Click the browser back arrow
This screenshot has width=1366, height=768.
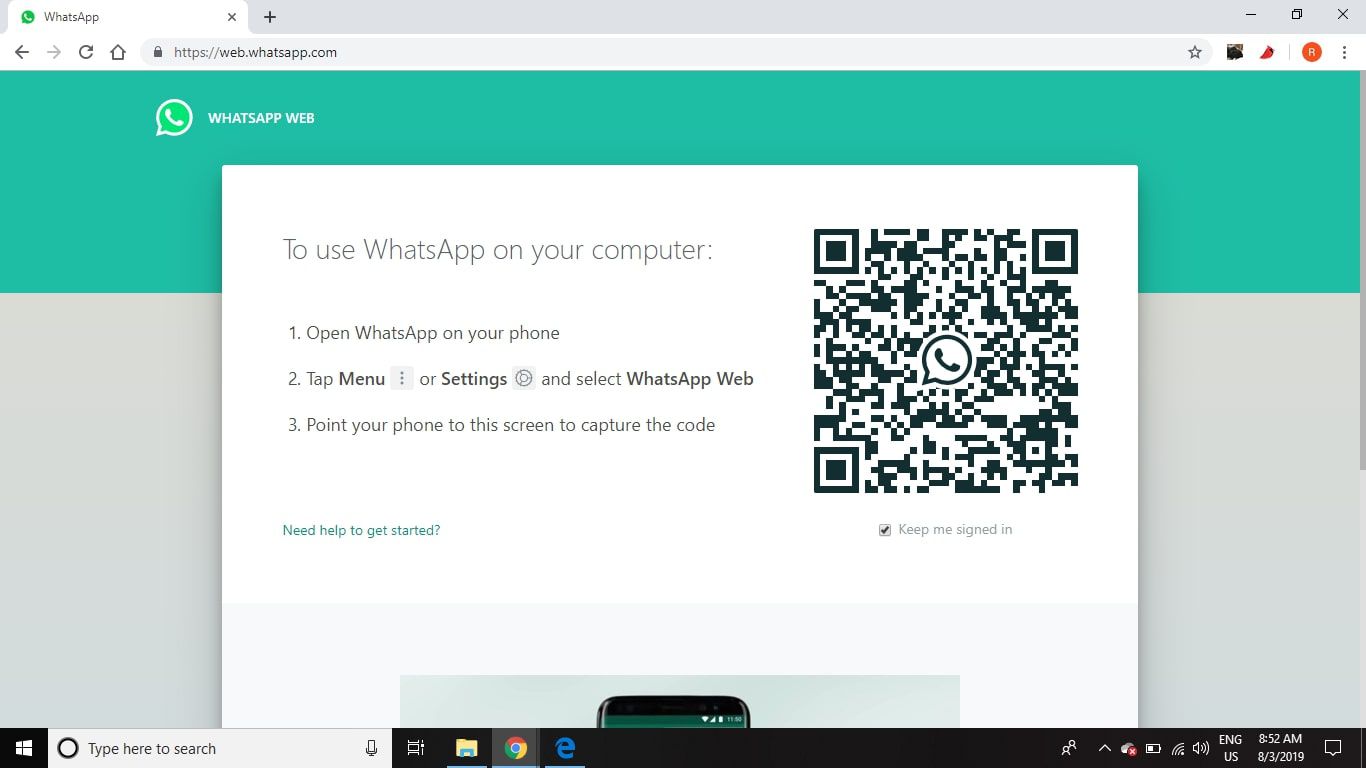[x=22, y=52]
